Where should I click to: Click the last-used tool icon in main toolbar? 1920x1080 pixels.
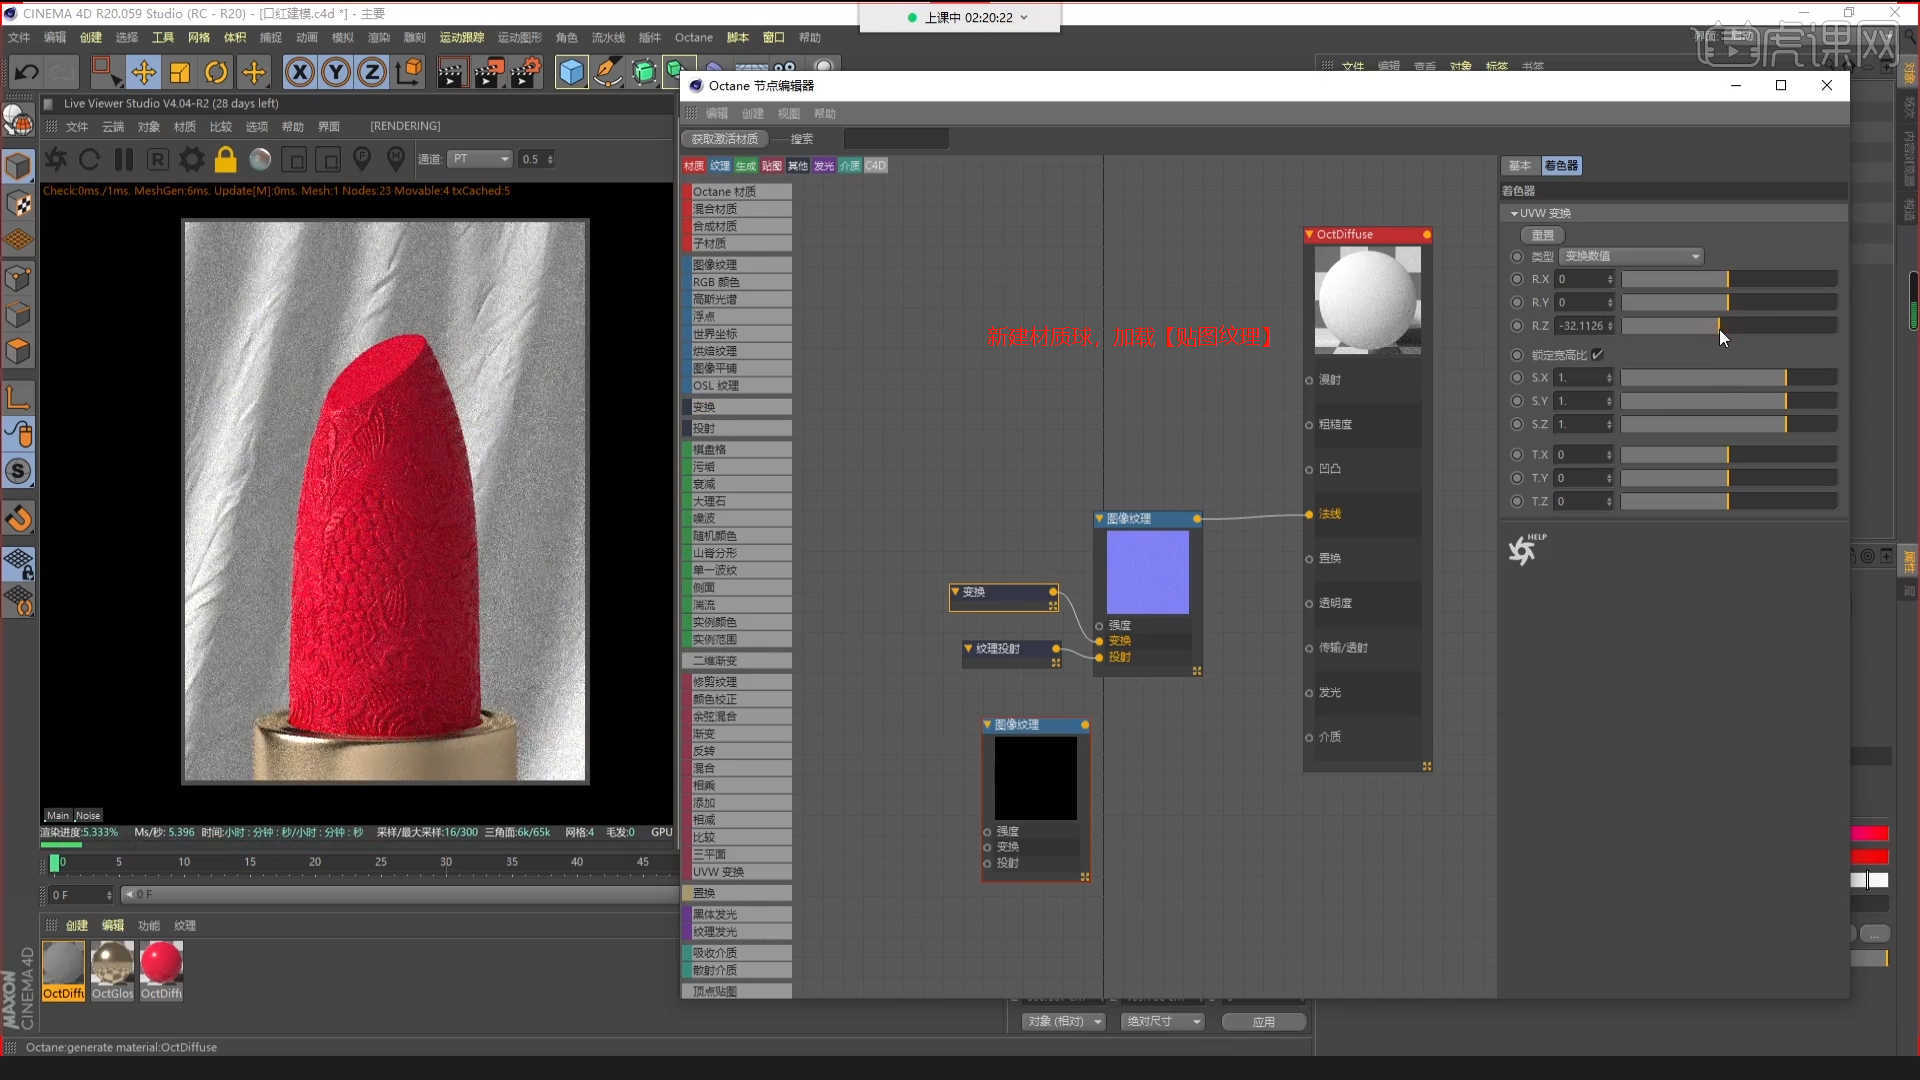(253, 72)
